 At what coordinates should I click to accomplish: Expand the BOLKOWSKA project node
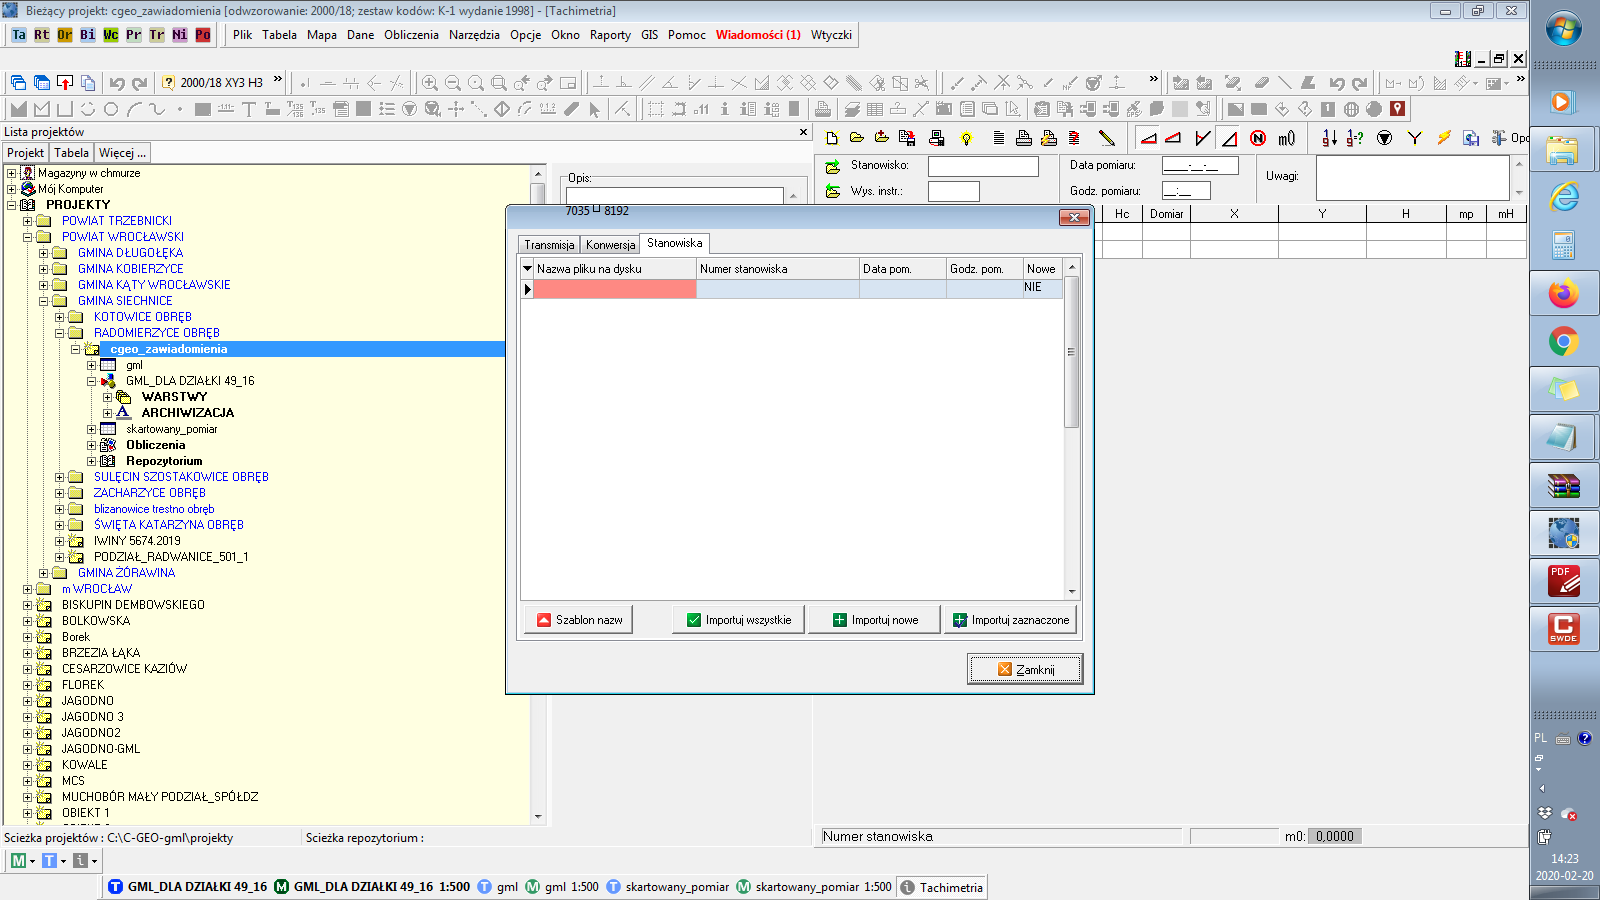point(28,621)
